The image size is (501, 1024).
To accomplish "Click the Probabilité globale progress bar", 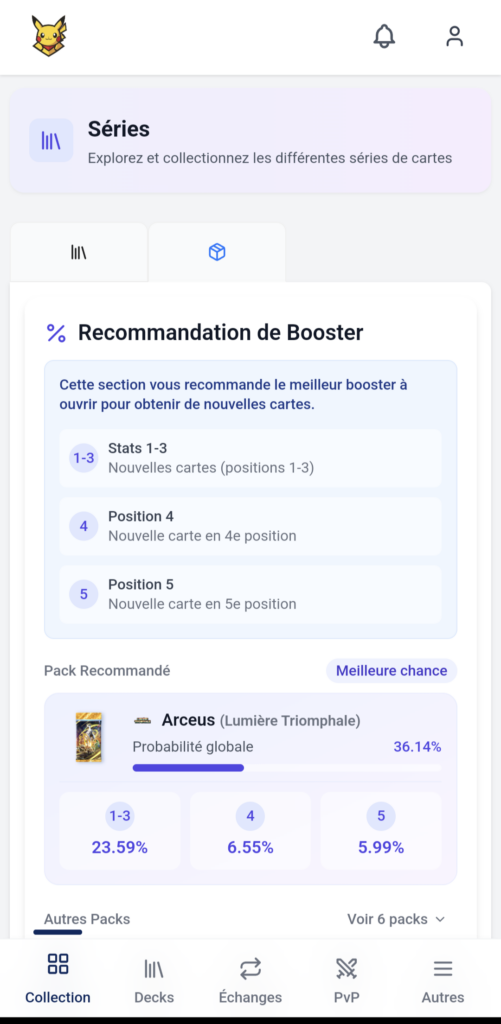I will (287, 768).
